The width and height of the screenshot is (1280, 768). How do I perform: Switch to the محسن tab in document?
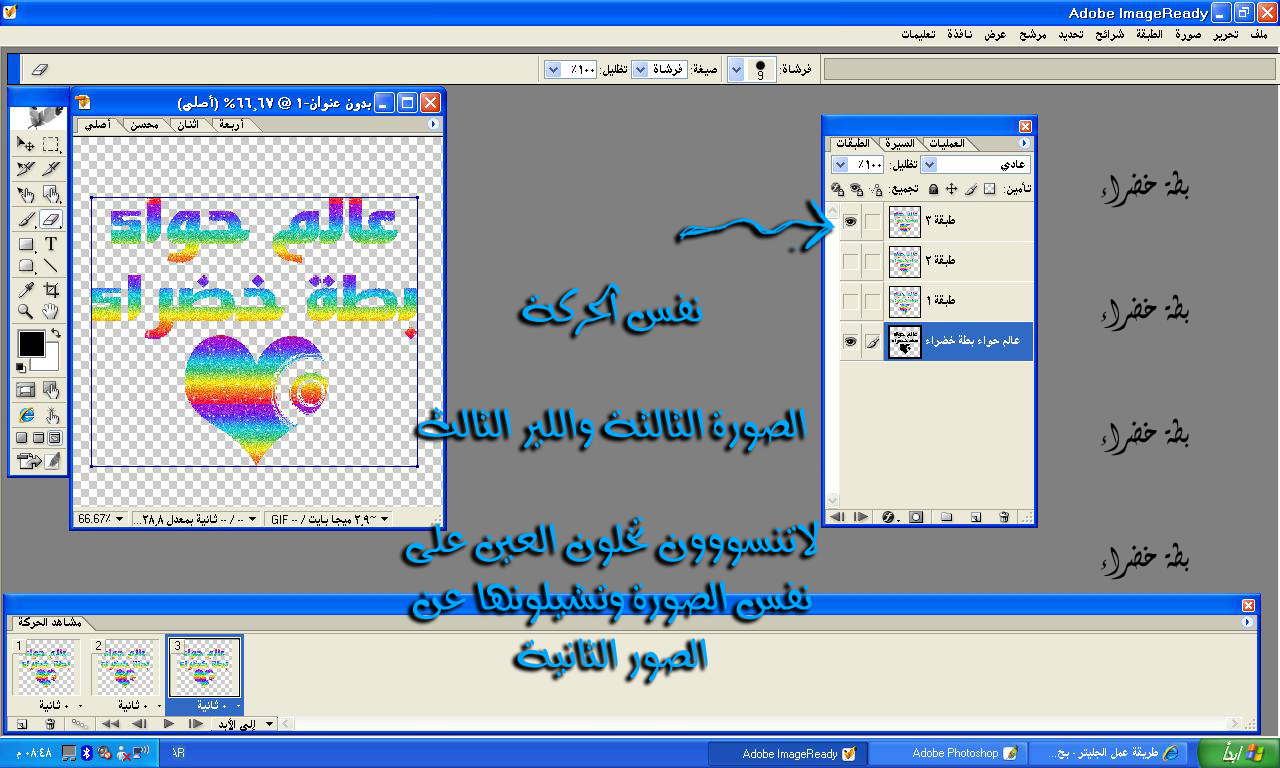coord(141,125)
